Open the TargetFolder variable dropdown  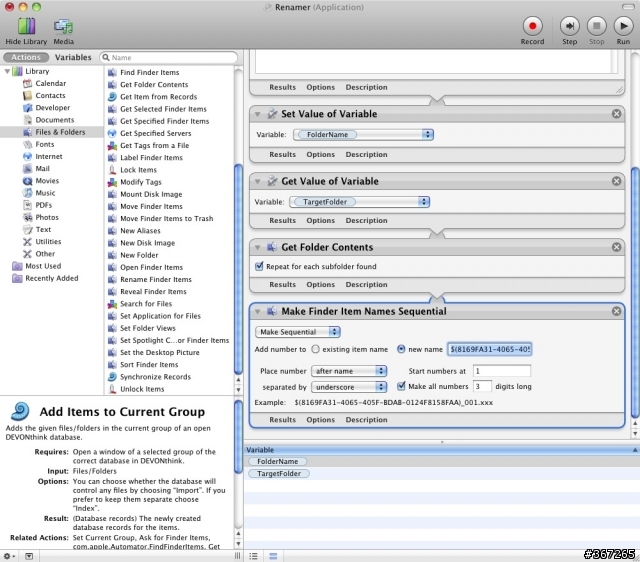tap(359, 202)
